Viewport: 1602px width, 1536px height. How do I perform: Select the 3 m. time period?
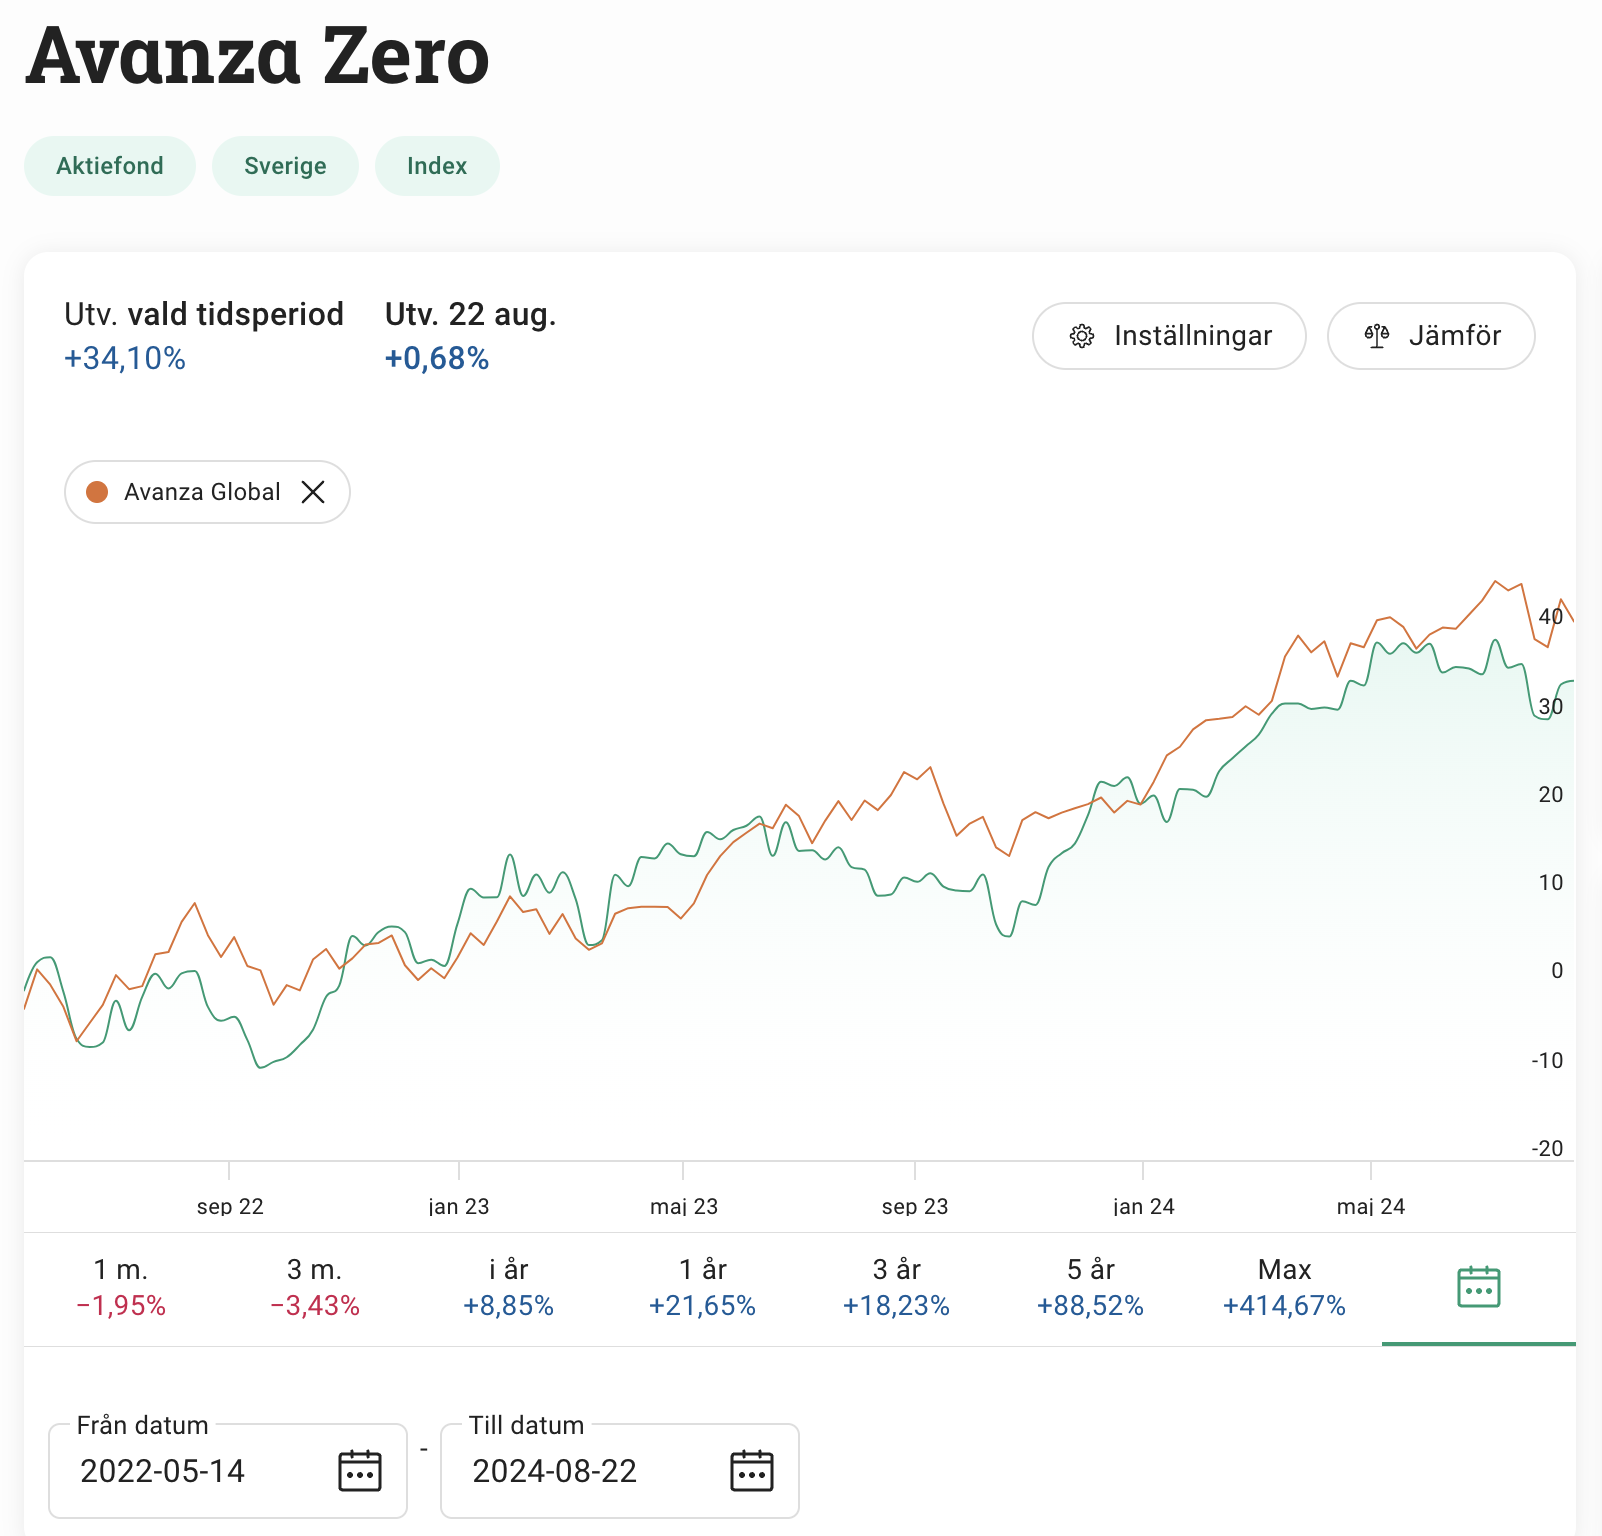click(x=315, y=1287)
